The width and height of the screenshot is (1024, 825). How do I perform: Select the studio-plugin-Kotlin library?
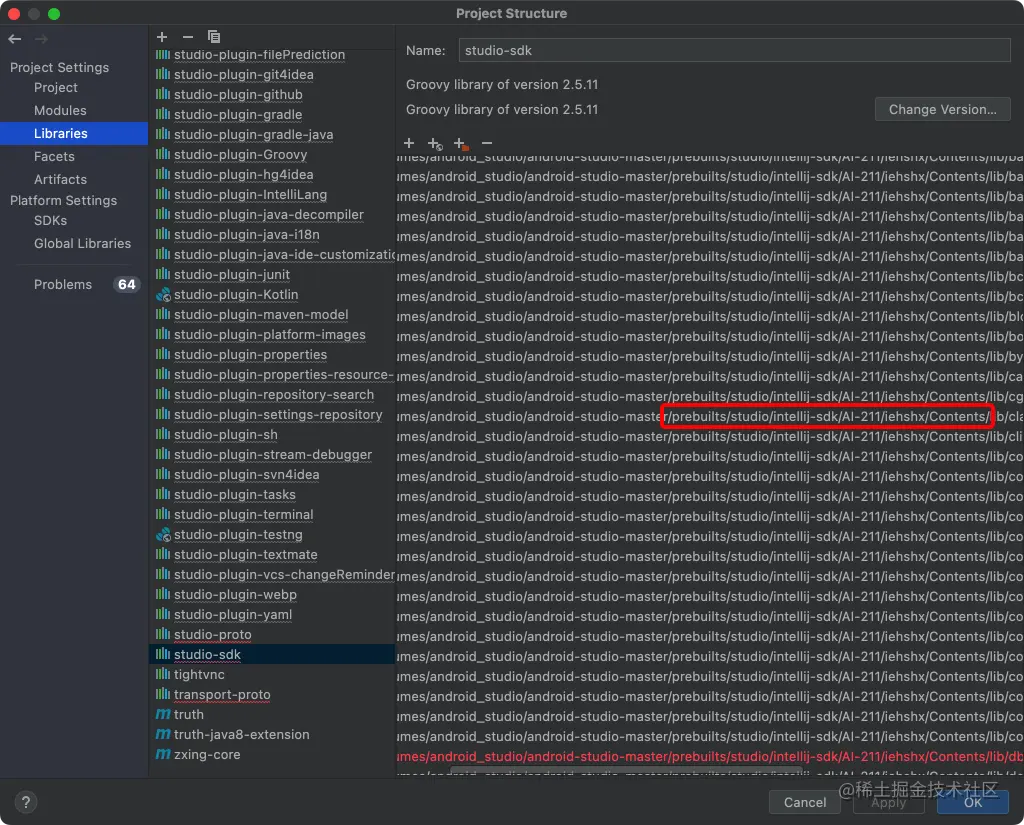pos(236,295)
